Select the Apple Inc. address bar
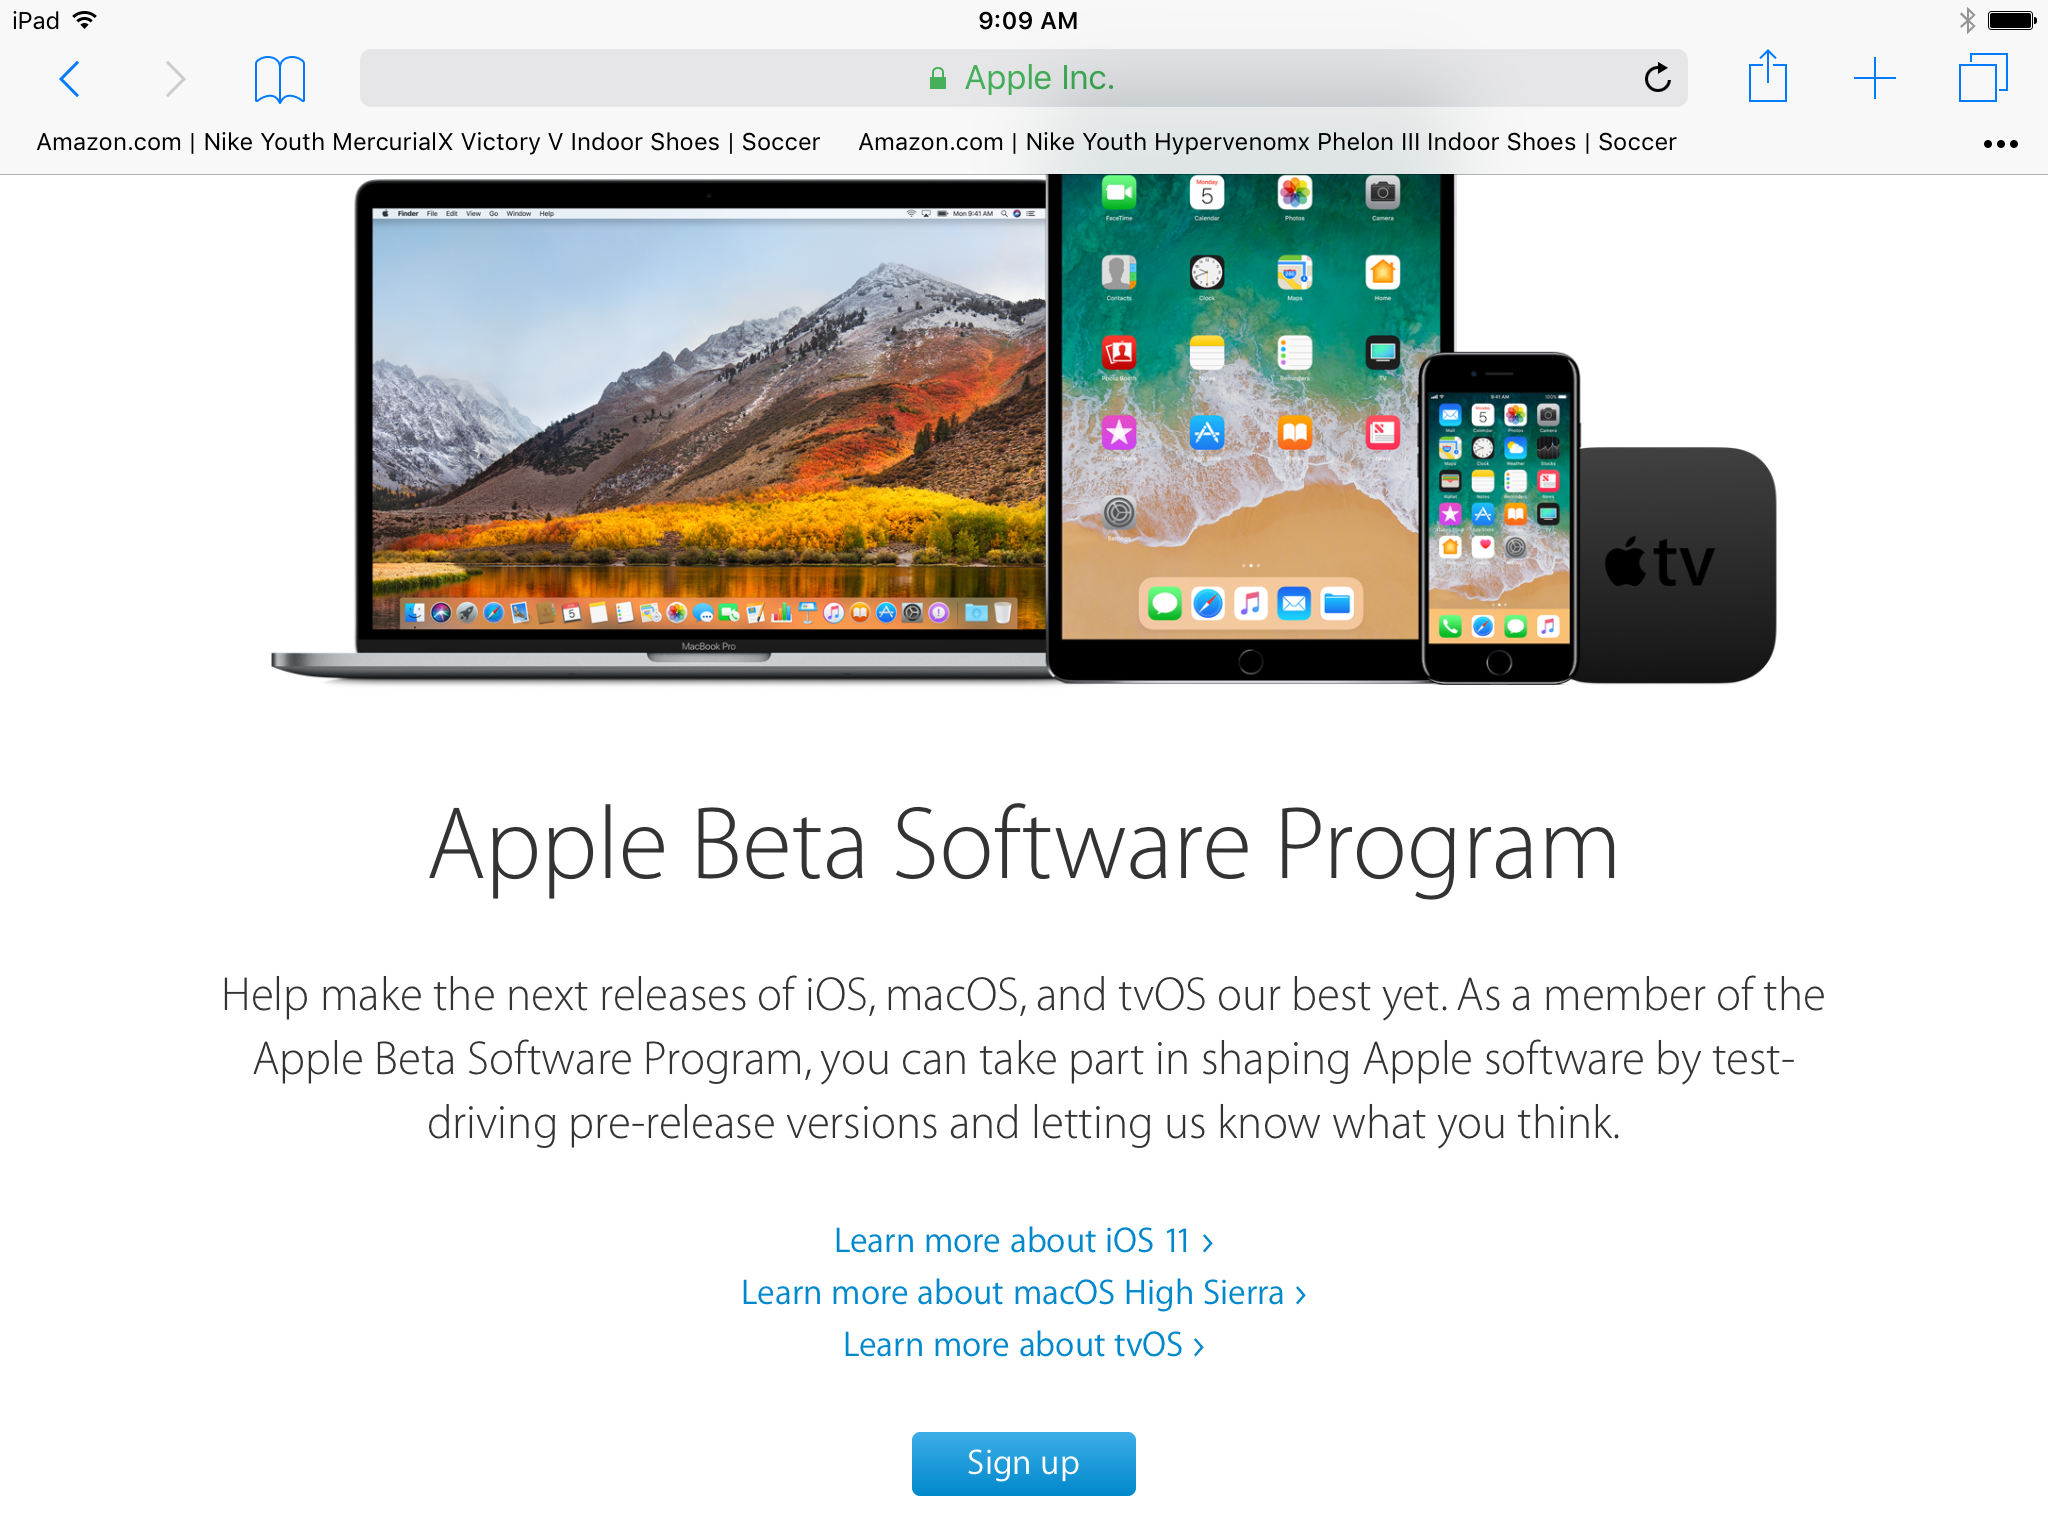Screen dimensions: 2048x1536 pos(1023,78)
